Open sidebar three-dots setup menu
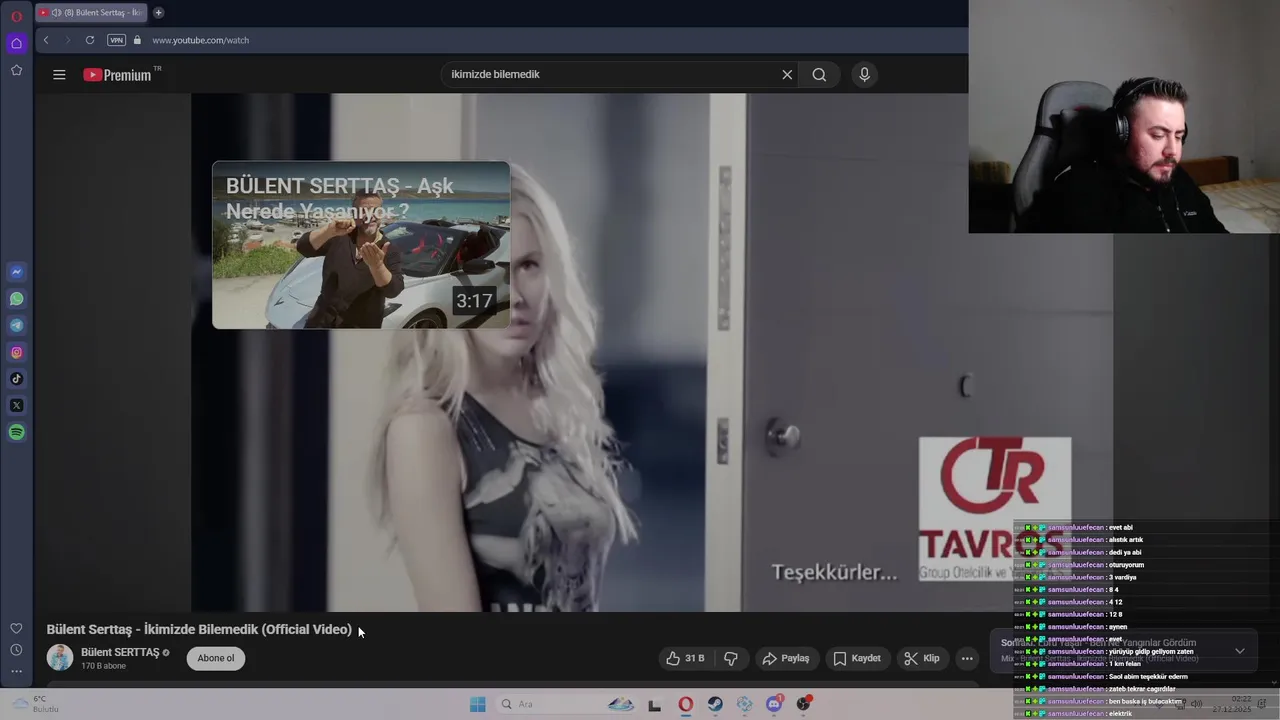This screenshot has height=720, width=1280. [16, 671]
